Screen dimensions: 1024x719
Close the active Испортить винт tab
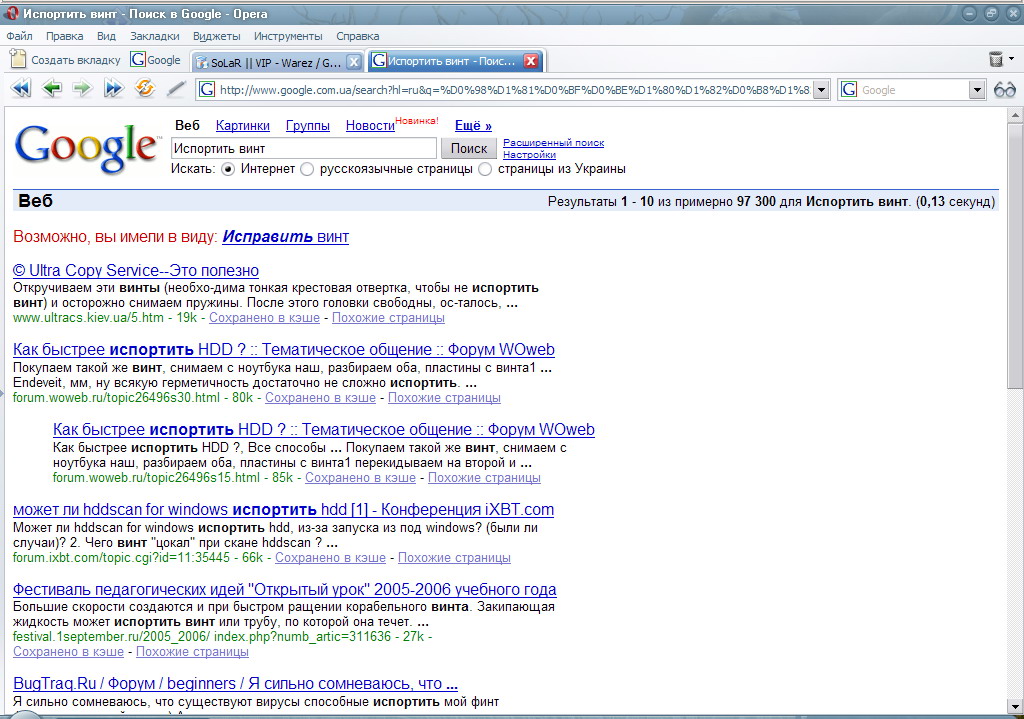(x=531, y=61)
